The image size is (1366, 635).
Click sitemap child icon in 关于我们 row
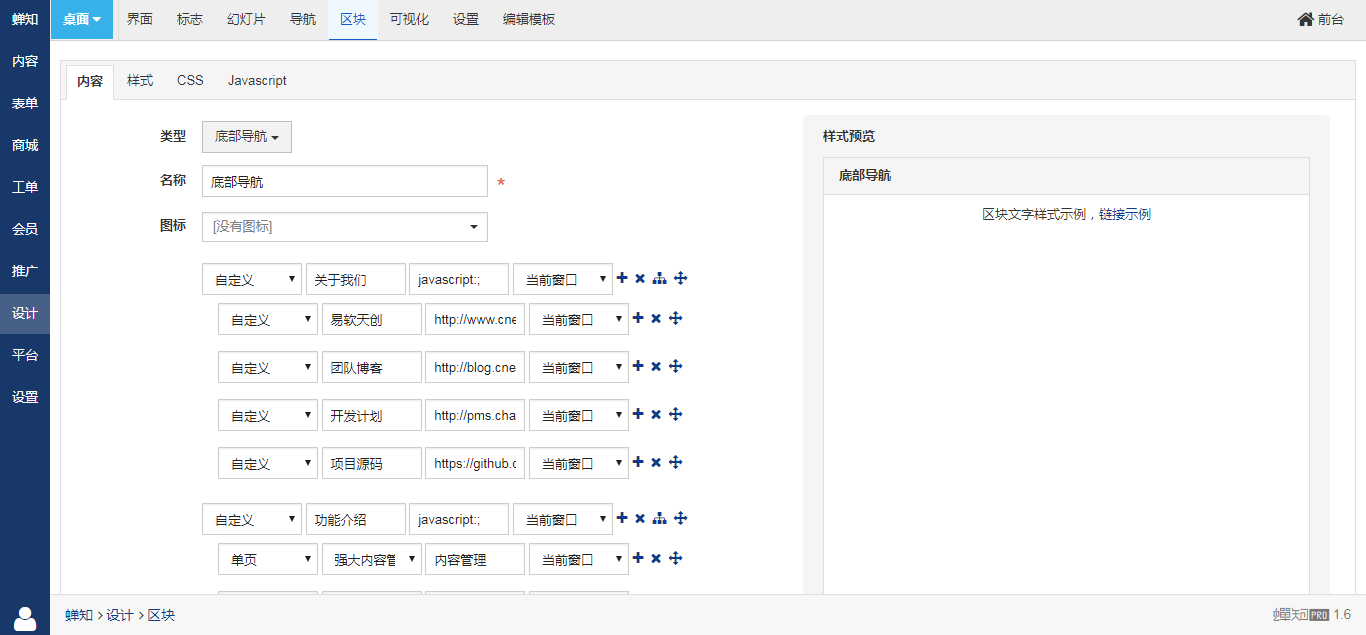[x=659, y=278]
